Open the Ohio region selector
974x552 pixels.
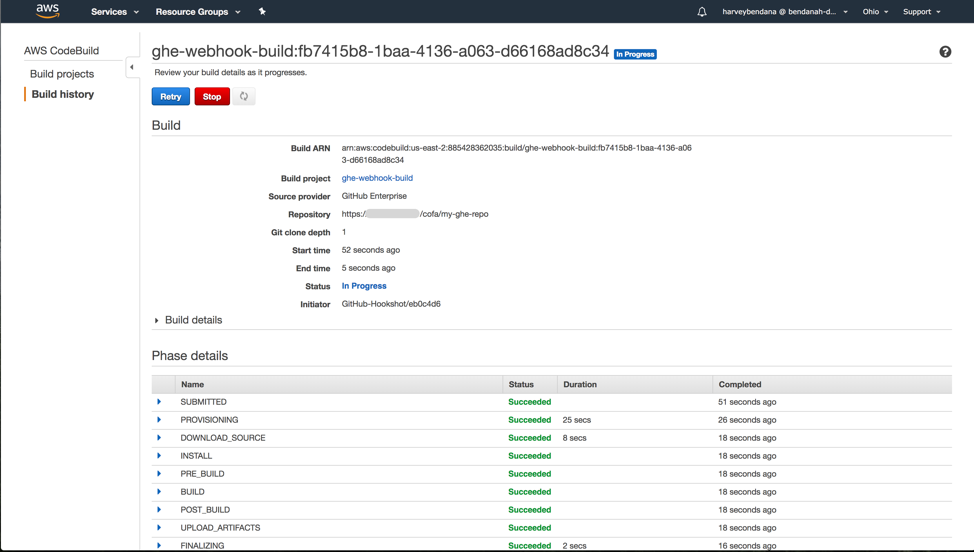pos(875,11)
